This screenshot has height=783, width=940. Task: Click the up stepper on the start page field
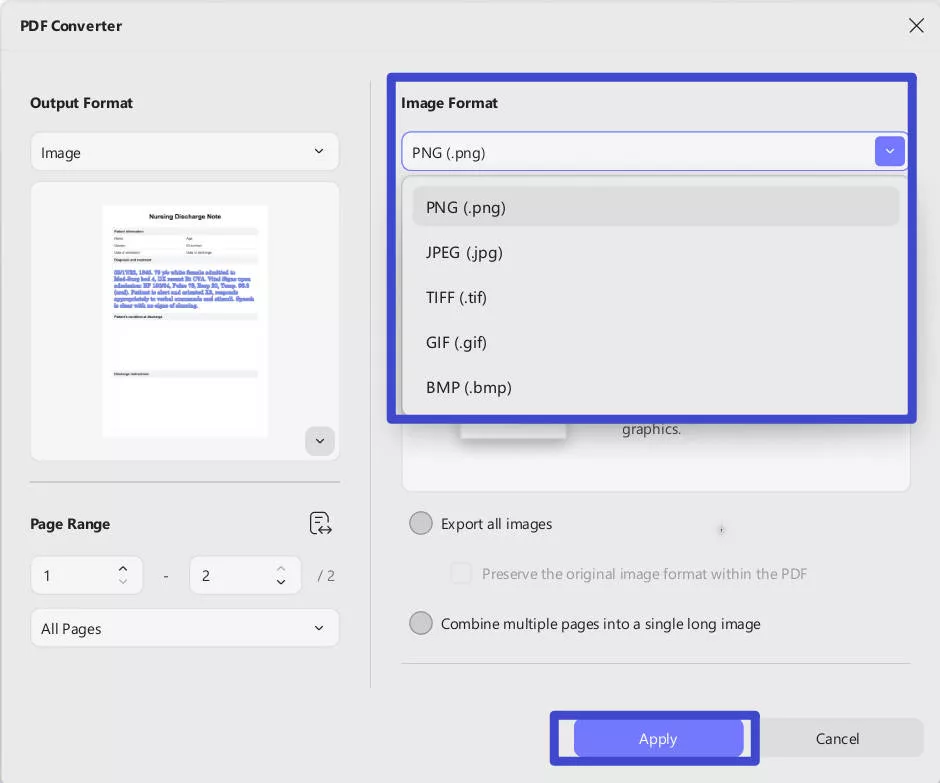(122, 568)
